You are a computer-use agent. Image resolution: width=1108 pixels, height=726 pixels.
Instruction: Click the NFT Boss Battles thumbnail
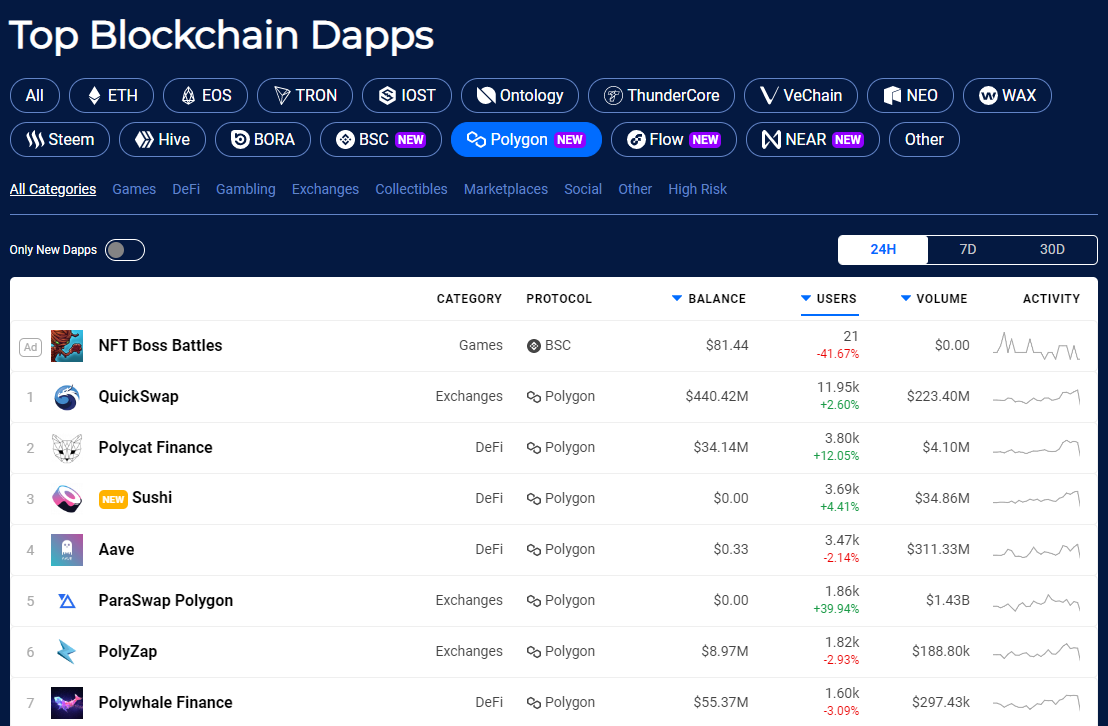[x=66, y=346]
